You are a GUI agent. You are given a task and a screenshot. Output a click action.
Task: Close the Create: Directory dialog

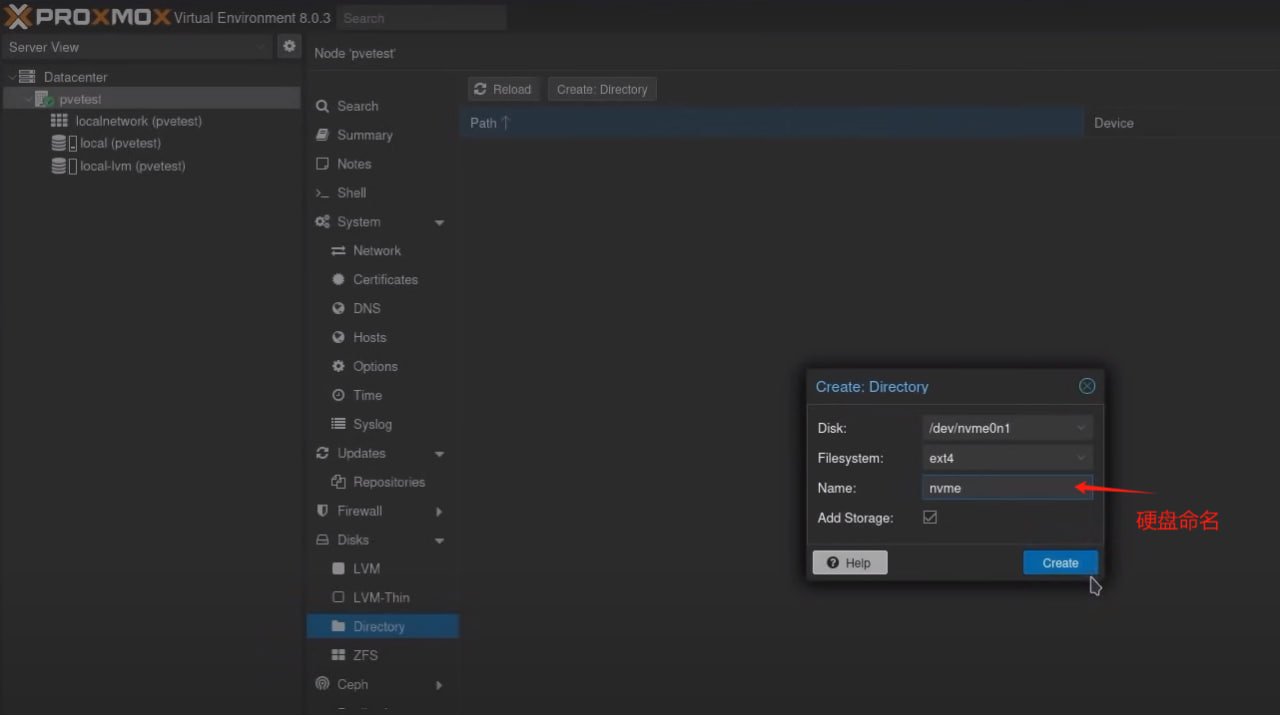(1087, 386)
